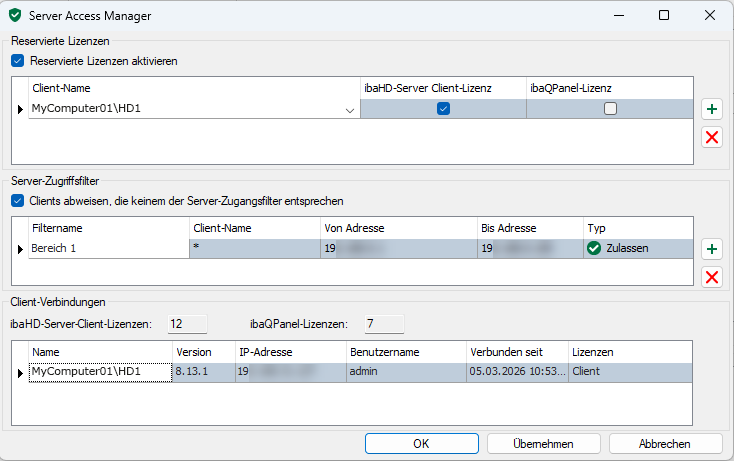This screenshot has height=461, width=734.
Task: Select the client connection row arrow indicator
Action: click(x=20, y=372)
